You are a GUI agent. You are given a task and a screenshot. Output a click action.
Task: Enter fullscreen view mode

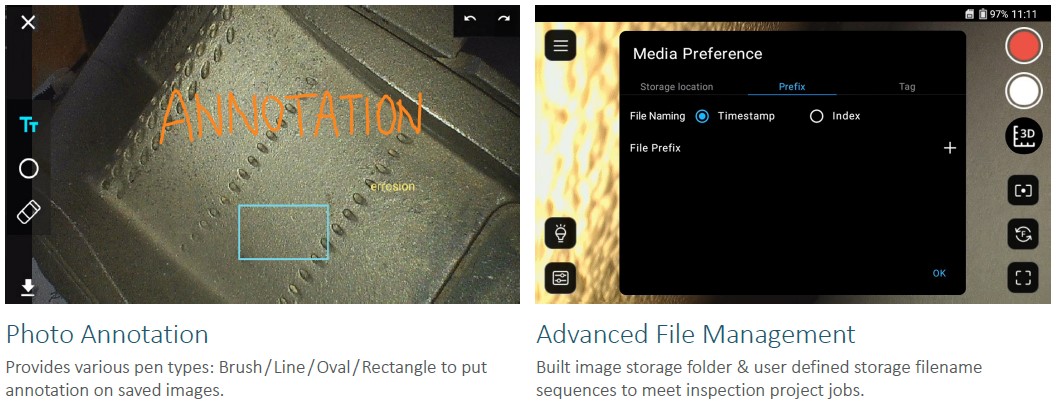(x=1023, y=277)
